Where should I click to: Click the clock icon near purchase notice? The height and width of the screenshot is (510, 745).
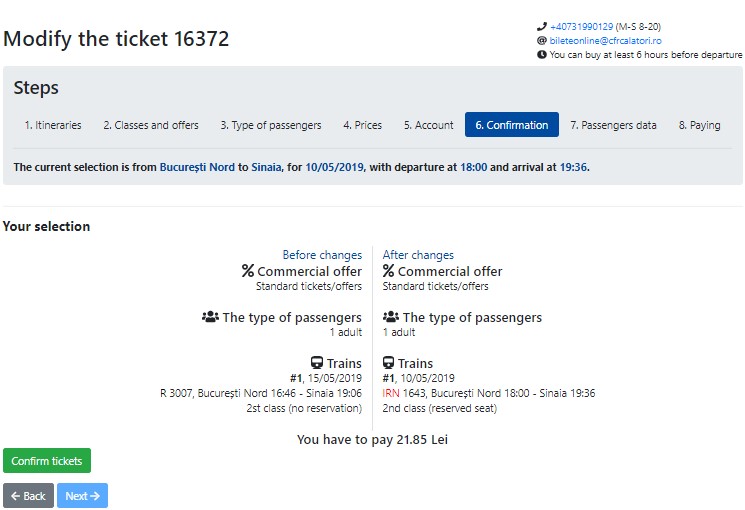542,55
